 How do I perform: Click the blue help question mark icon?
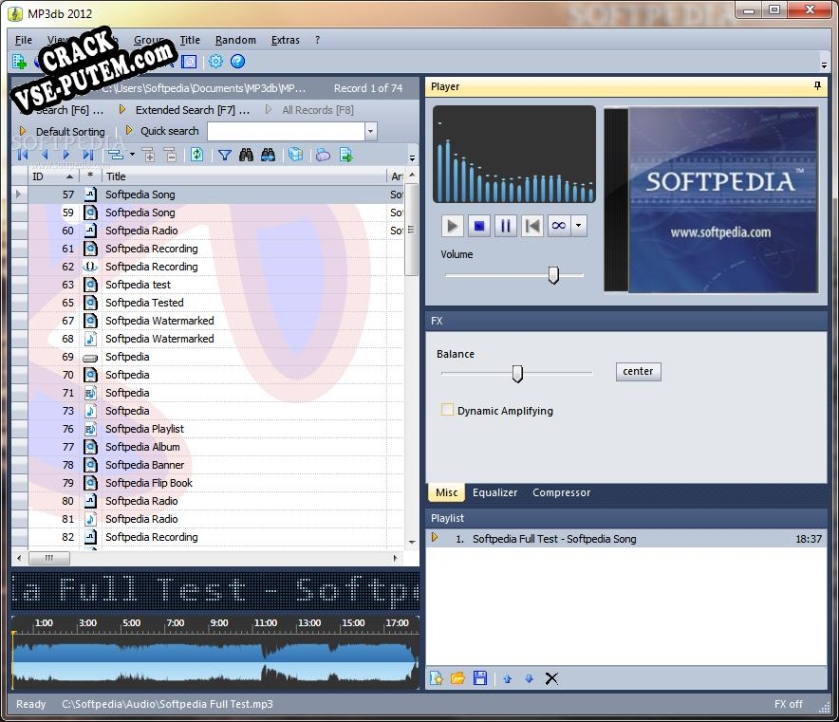tap(238, 62)
